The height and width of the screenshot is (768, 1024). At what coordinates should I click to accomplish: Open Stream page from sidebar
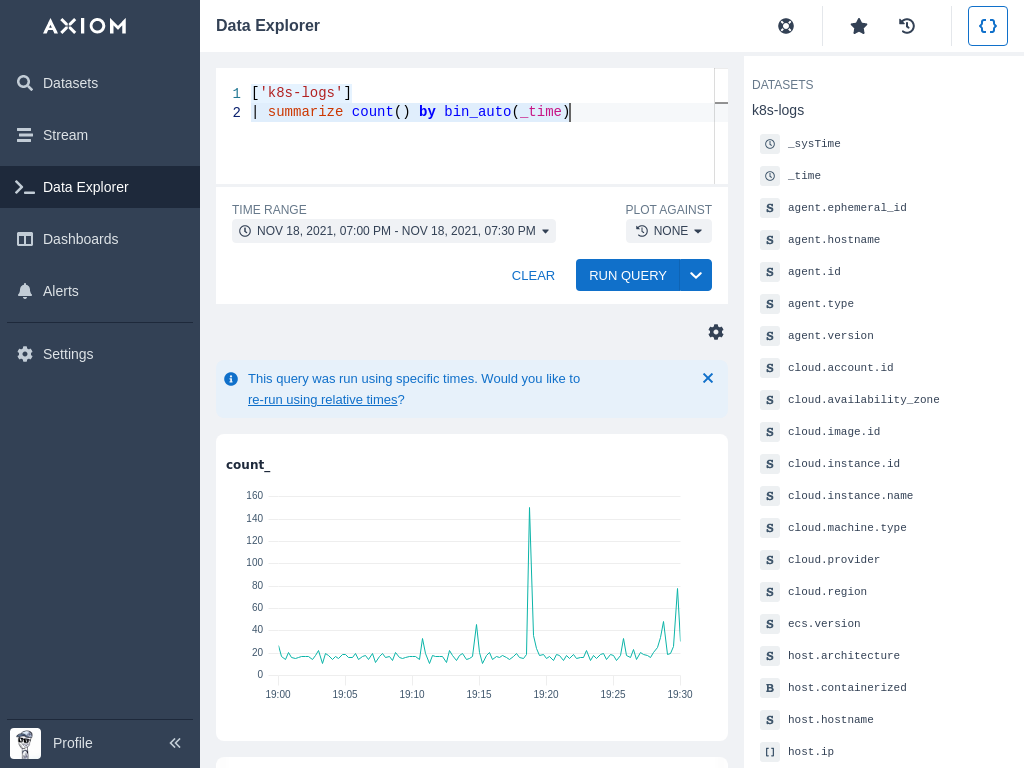point(65,135)
